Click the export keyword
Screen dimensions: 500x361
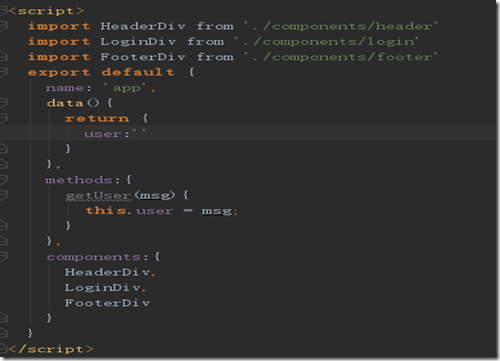(59, 73)
